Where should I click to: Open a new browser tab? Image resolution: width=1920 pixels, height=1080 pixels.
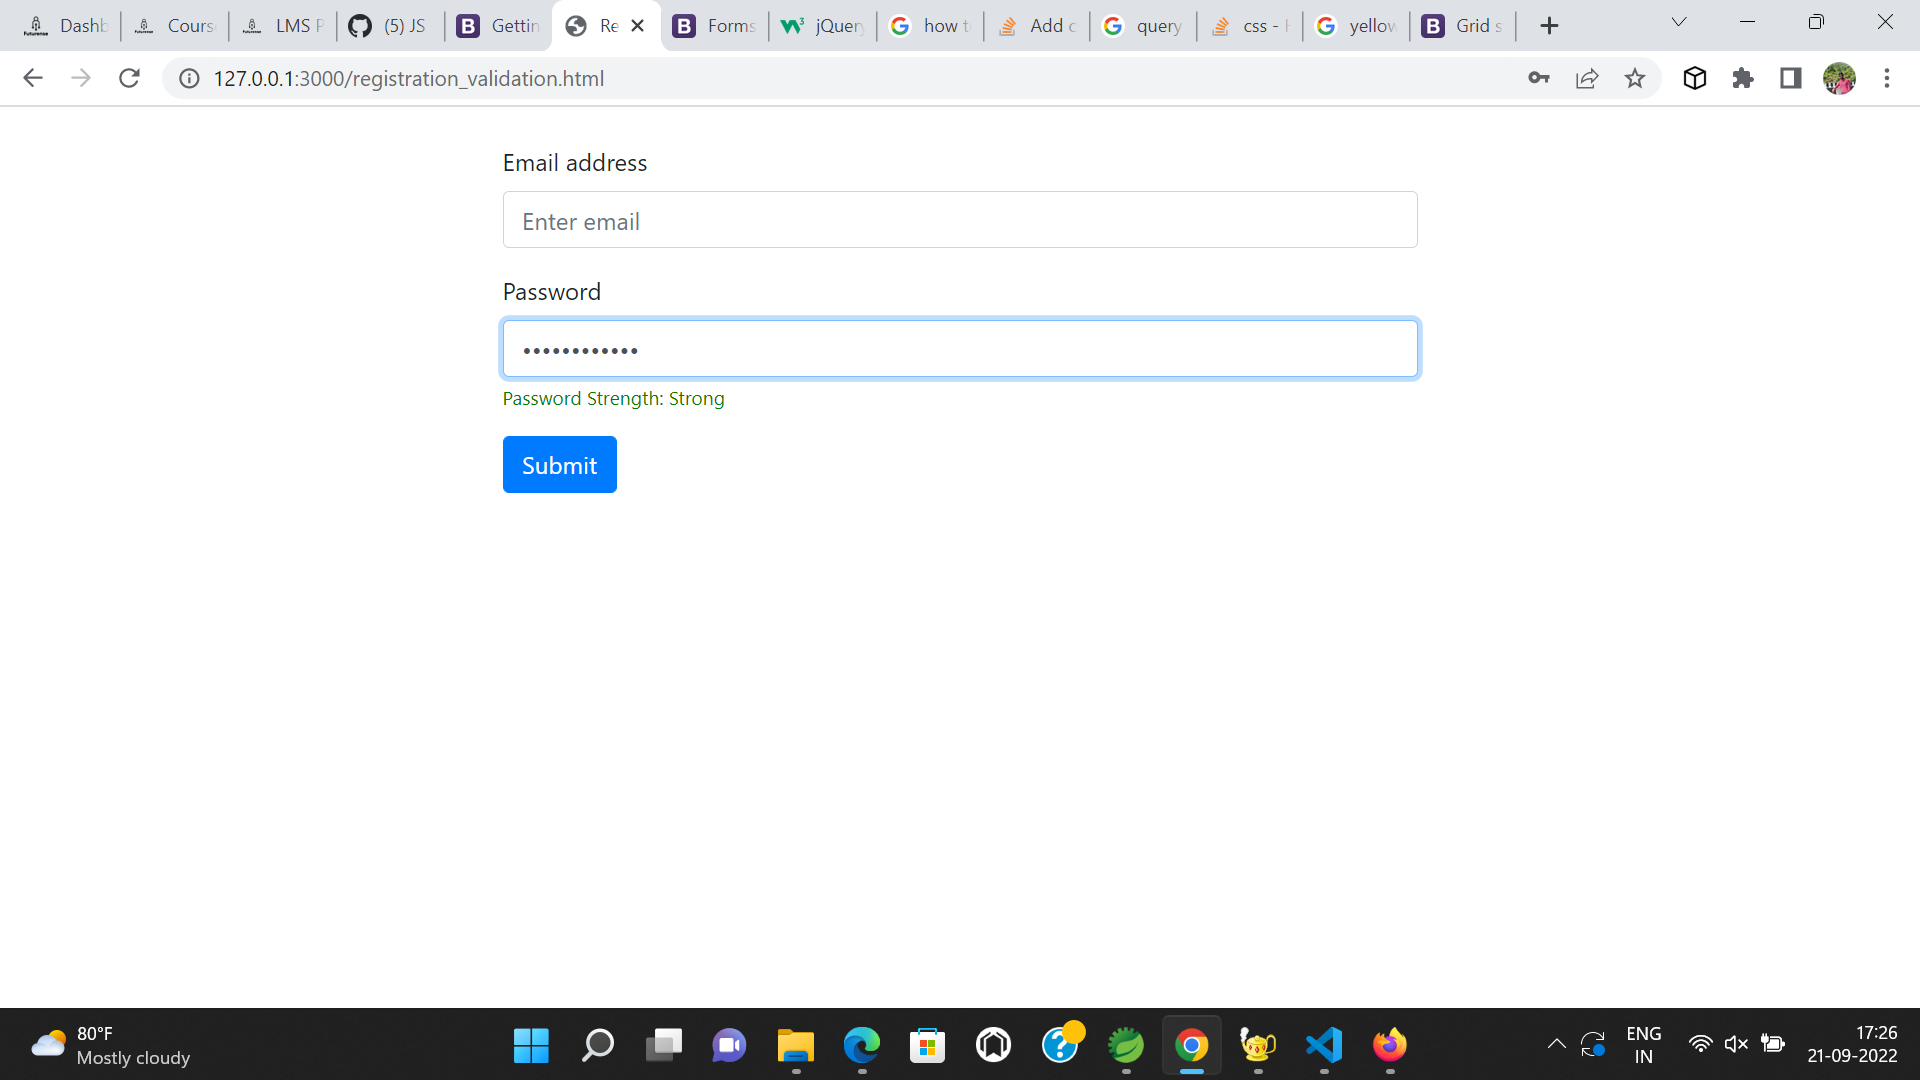click(1549, 25)
